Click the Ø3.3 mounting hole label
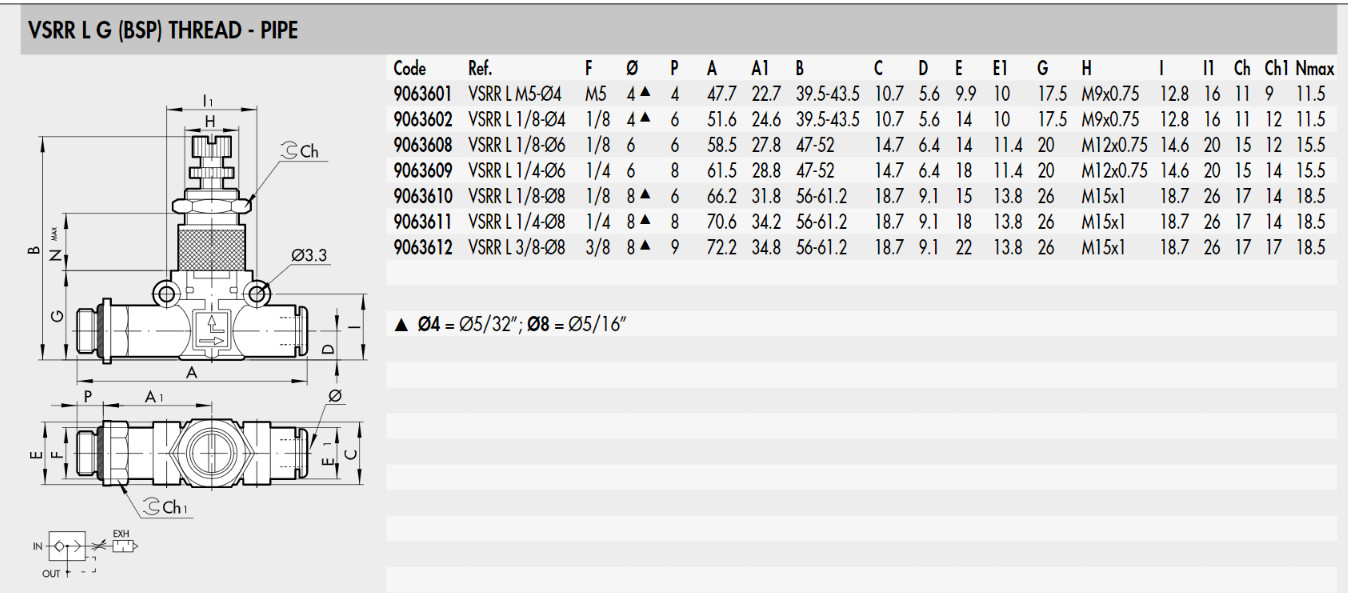The image size is (1348, 593). tap(309, 256)
